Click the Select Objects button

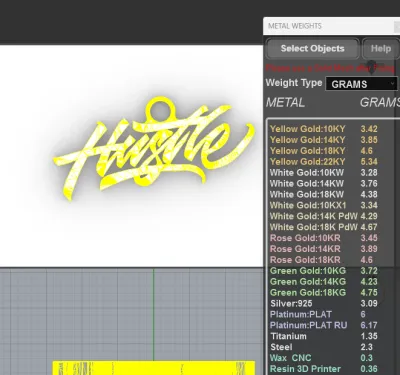pyautogui.click(x=313, y=49)
